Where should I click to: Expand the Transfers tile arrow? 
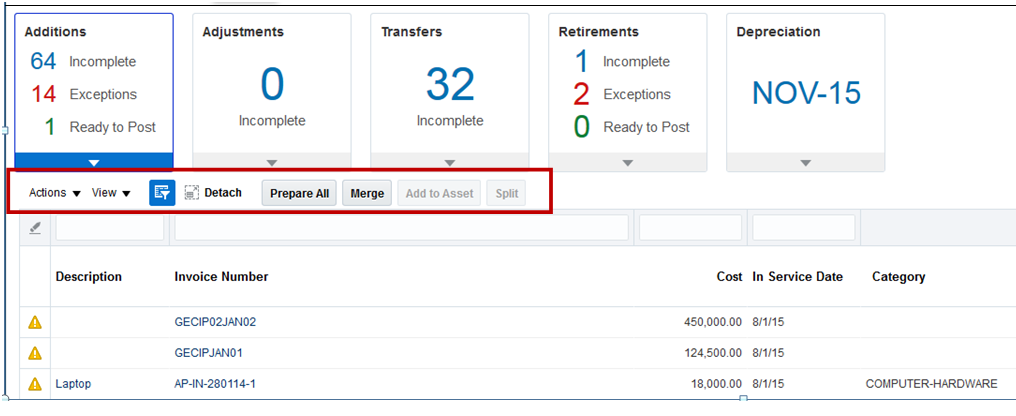coord(449,162)
